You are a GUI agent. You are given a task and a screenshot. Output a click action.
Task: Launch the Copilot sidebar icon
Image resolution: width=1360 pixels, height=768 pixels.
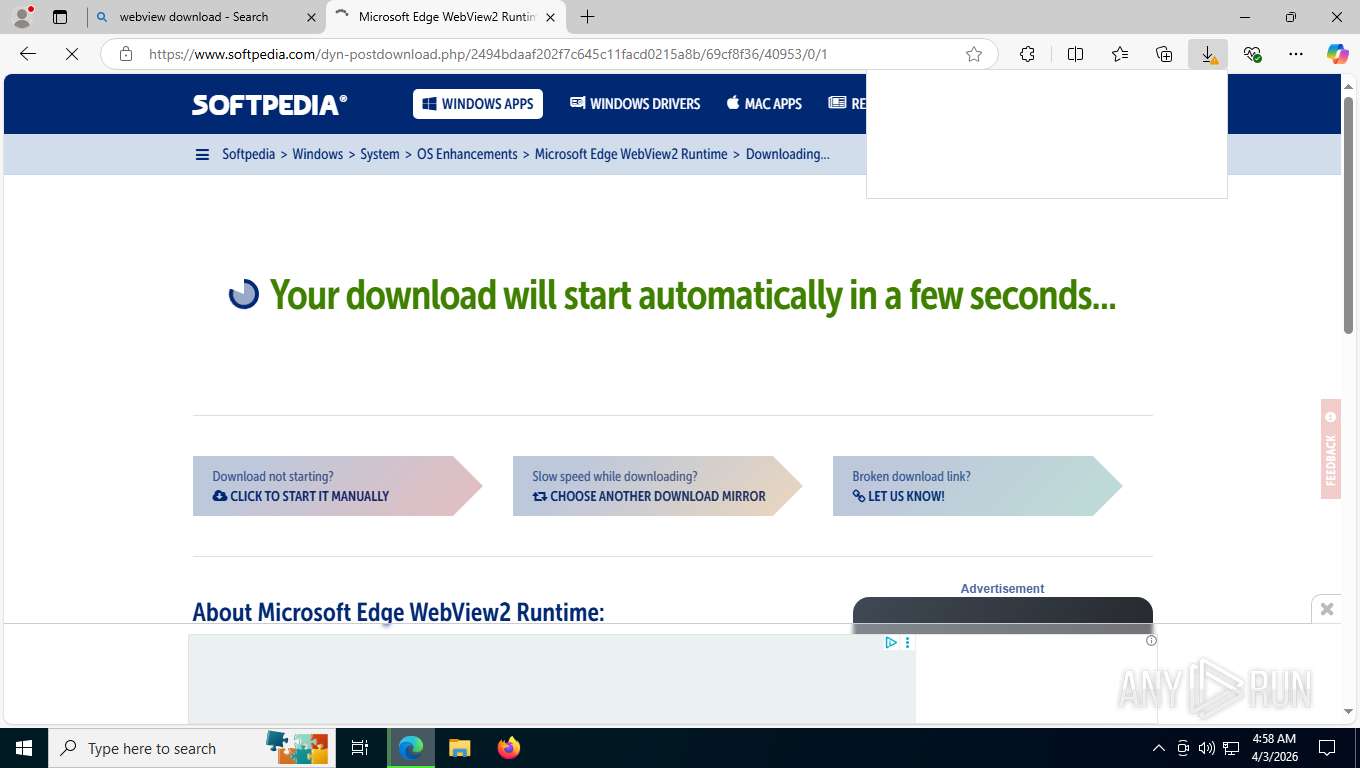click(1338, 54)
